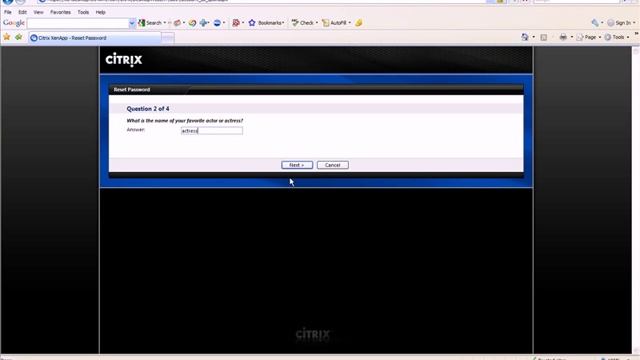Click the red icon before Bookmarks

coord(236,23)
